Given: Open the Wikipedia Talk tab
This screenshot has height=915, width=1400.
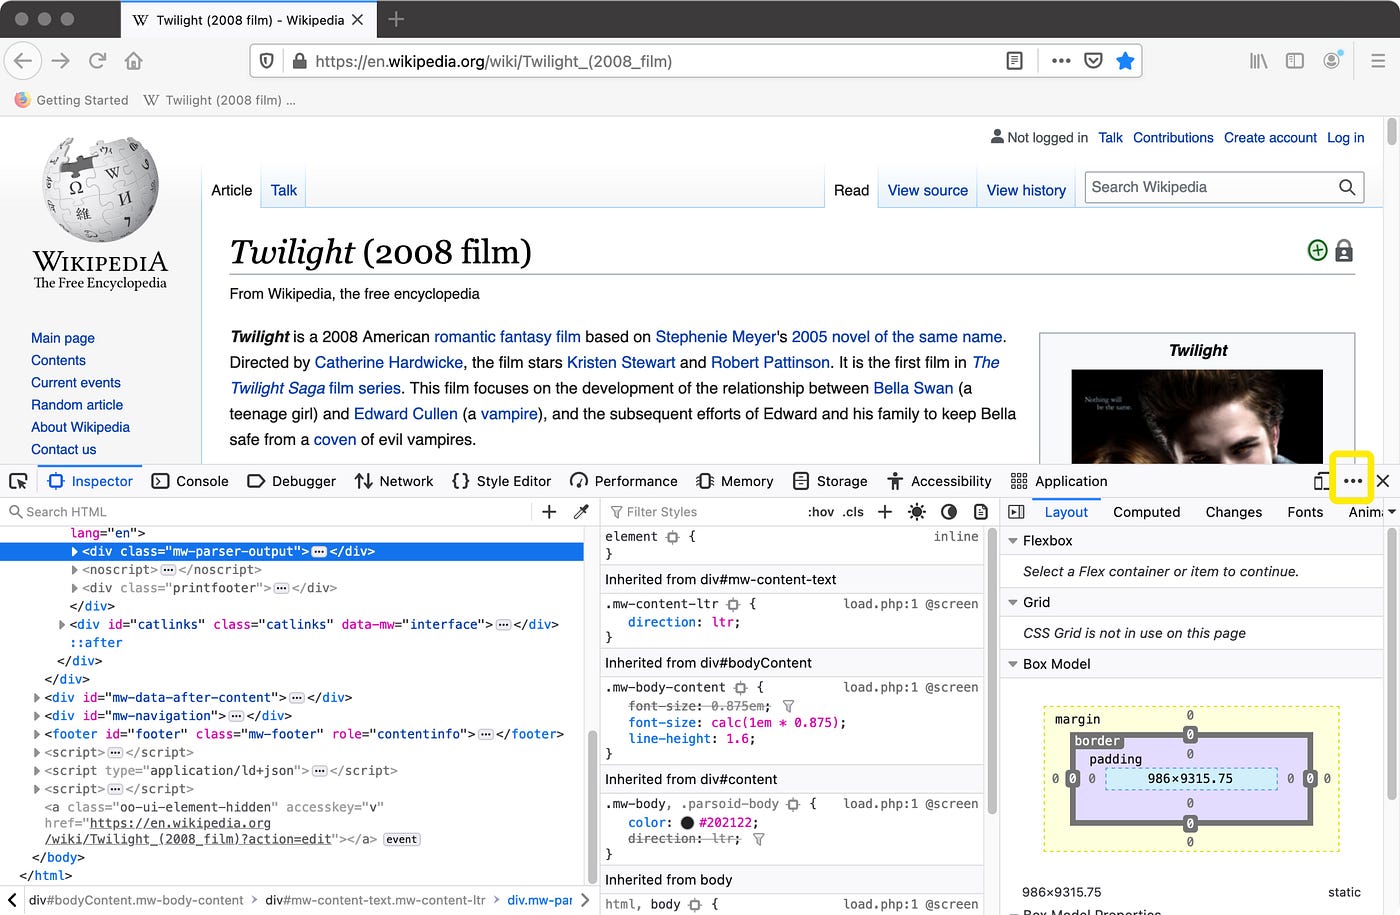Looking at the screenshot, I should pos(283,190).
